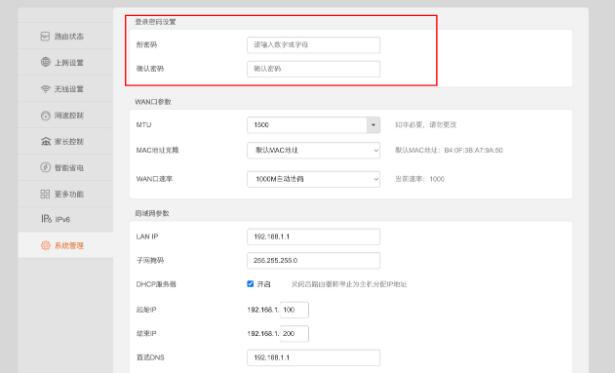615x373 pixels.
Task: Click the 登录密码设置 section heading
Action: pyautogui.click(x=156, y=22)
